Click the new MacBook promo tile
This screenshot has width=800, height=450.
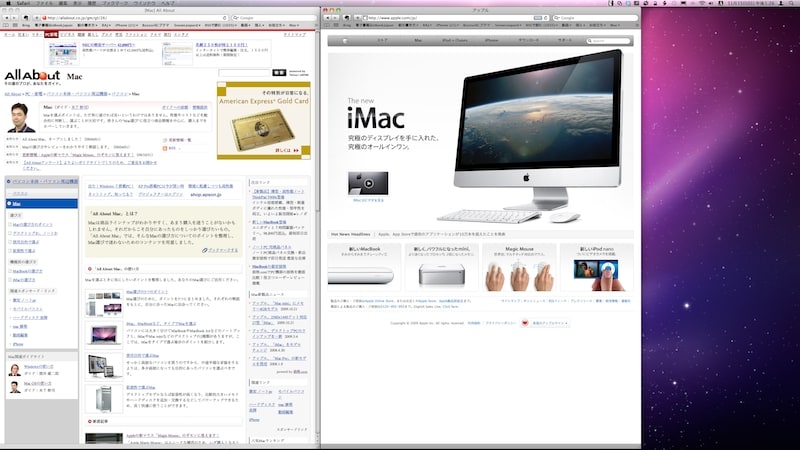(363, 267)
